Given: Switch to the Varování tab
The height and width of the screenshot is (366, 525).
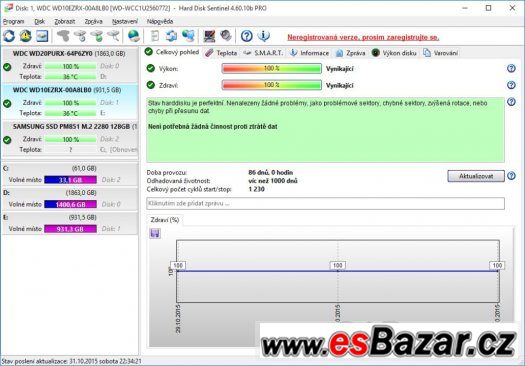Looking at the screenshot, I should (440, 53).
